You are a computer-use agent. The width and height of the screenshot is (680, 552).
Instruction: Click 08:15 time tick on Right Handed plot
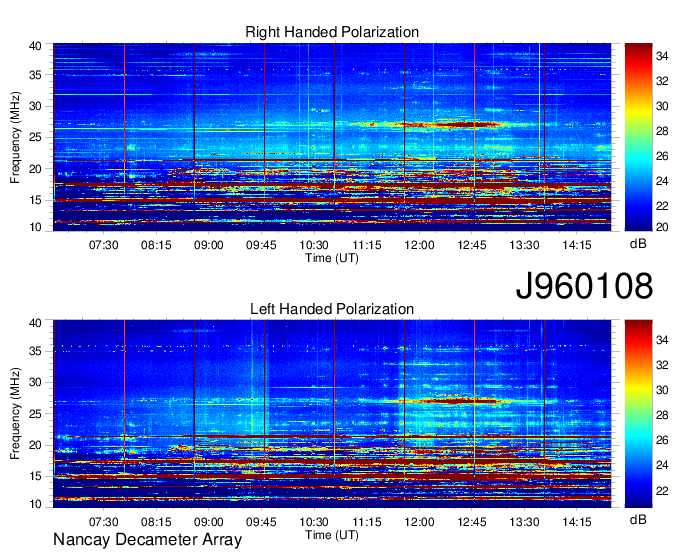[x=156, y=245]
